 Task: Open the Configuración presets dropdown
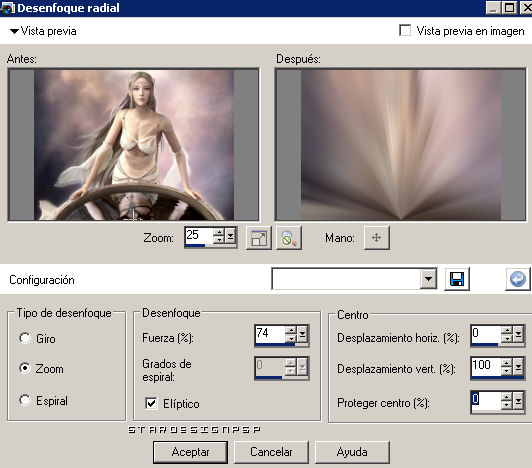[x=428, y=279]
